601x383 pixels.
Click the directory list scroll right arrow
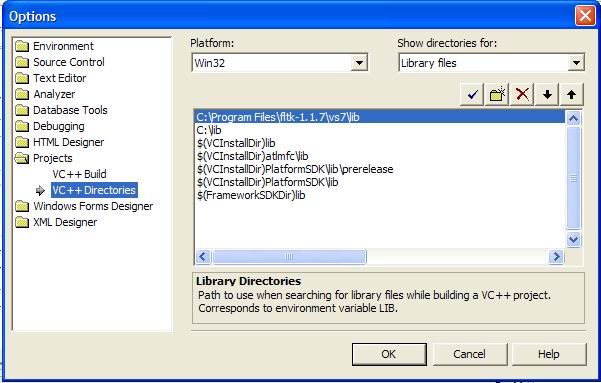[x=556, y=256]
